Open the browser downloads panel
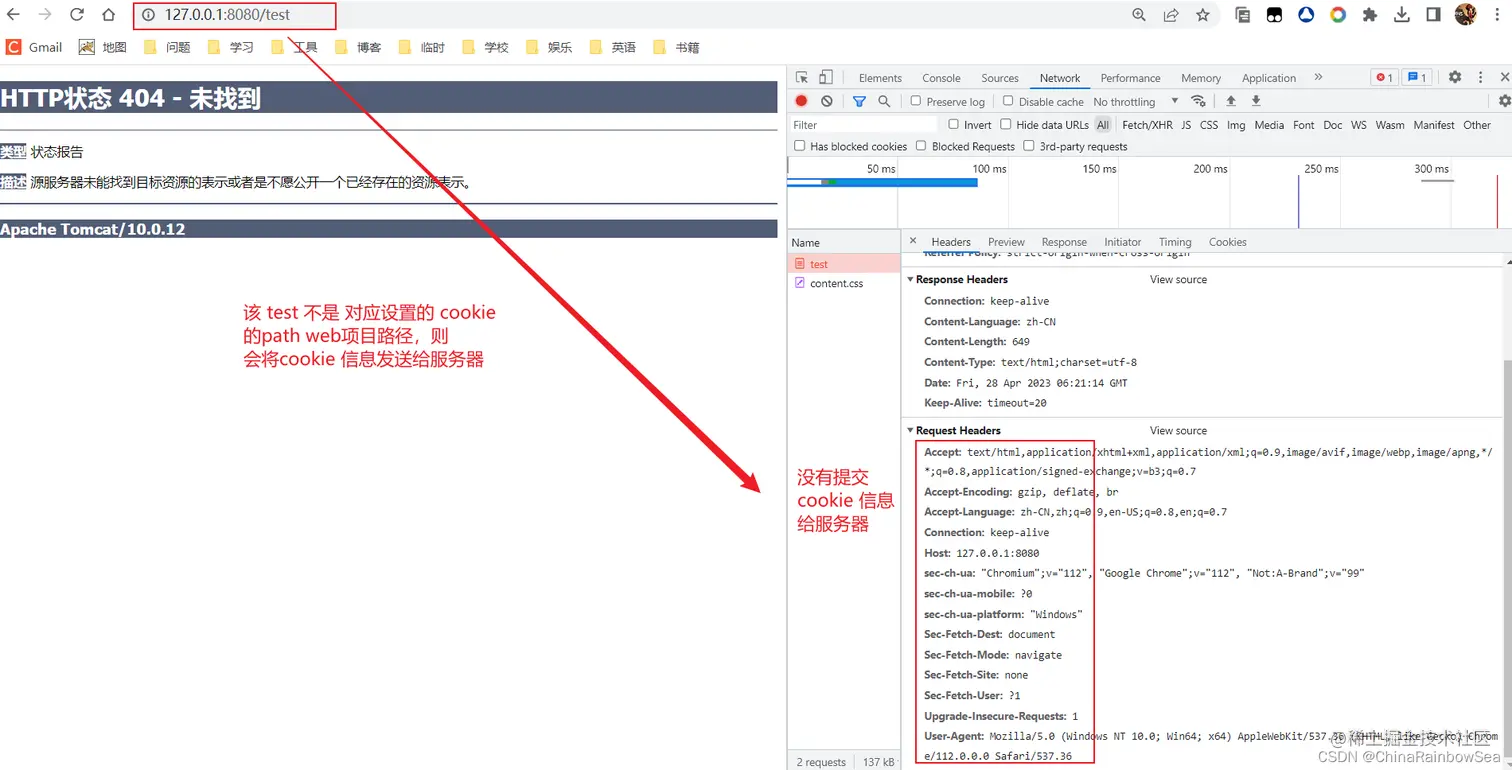The width and height of the screenshot is (1512, 770). [x=1402, y=15]
